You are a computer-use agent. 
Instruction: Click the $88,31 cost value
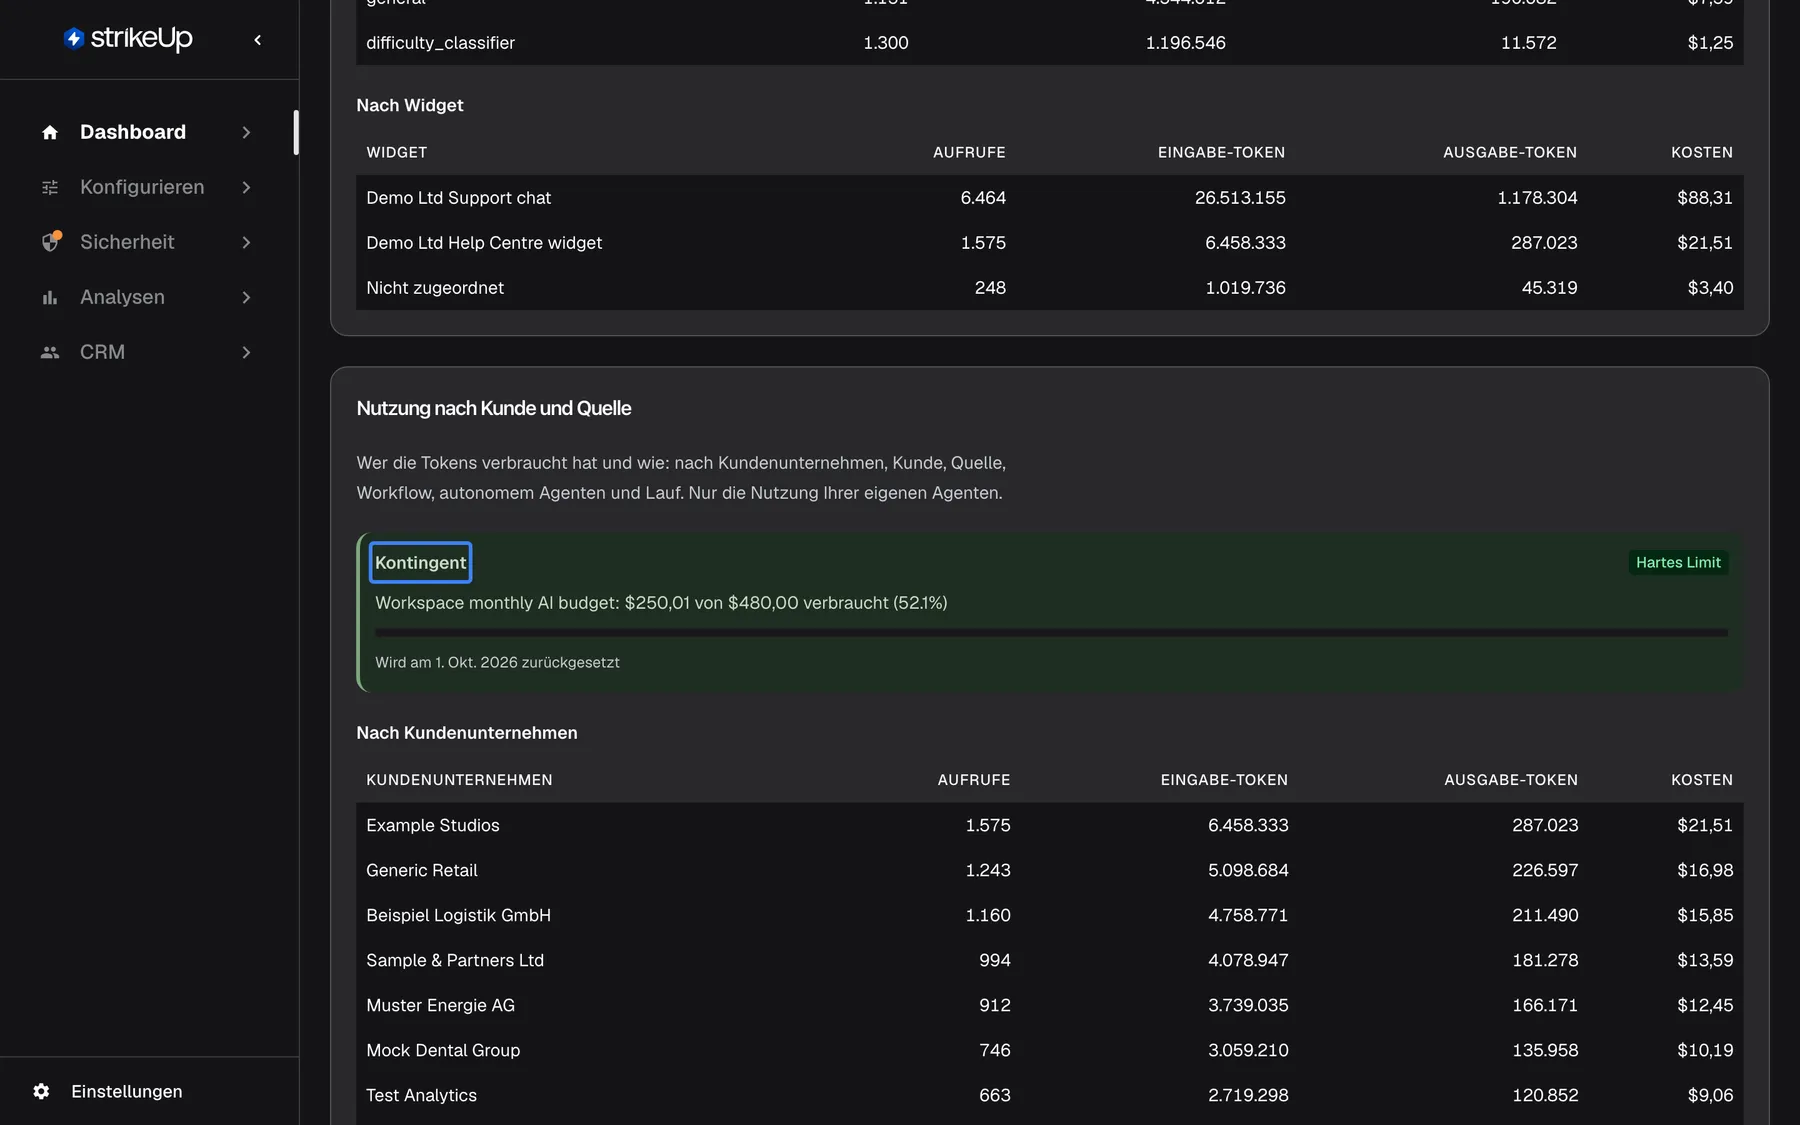[x=1705, y=198]
